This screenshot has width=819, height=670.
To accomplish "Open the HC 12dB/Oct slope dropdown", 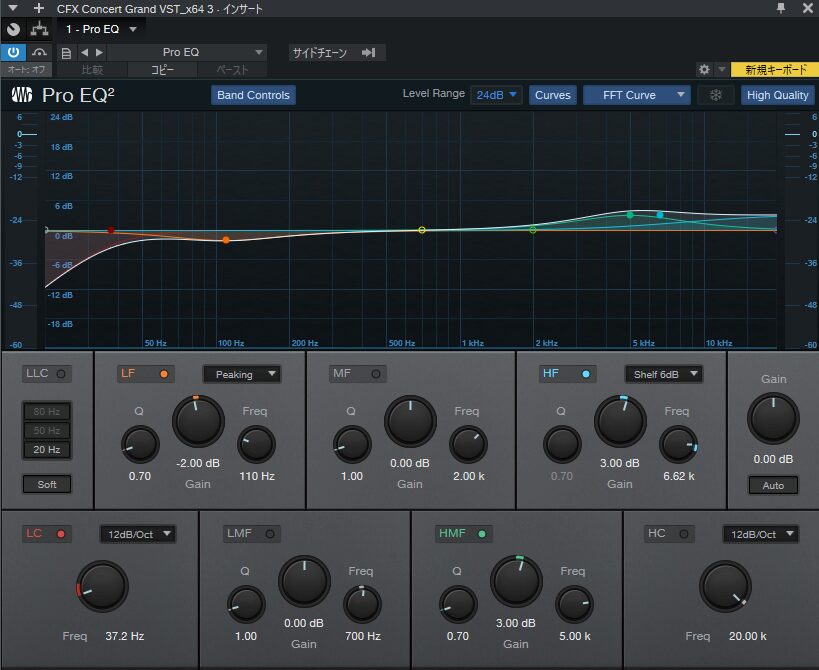I will [x=760, y=534].
